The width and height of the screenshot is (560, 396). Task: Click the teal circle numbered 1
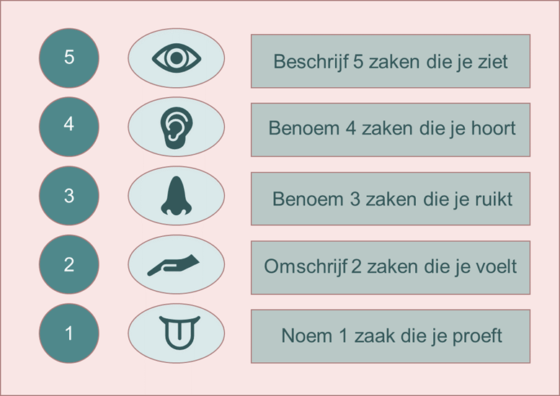coord(69,334)
